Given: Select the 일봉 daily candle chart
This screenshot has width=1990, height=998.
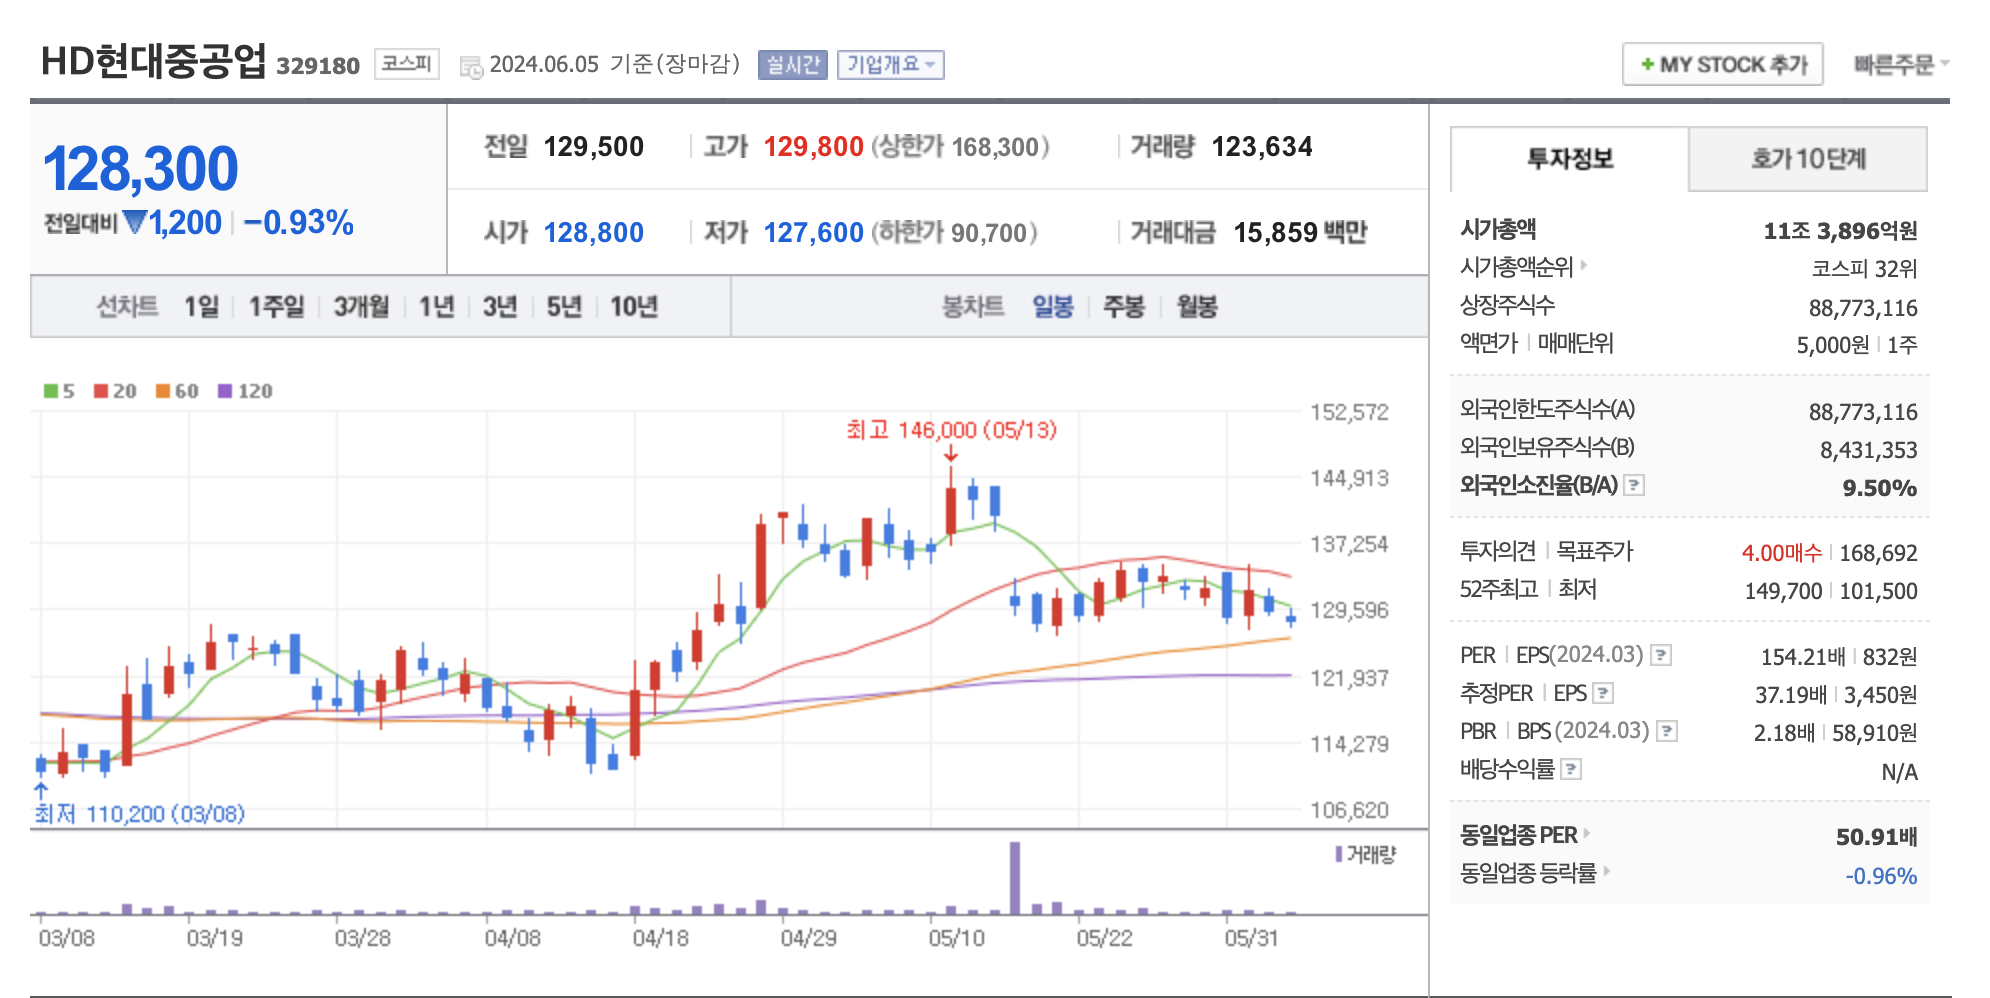Looking at the screenshot, I should click(1053, 307).
